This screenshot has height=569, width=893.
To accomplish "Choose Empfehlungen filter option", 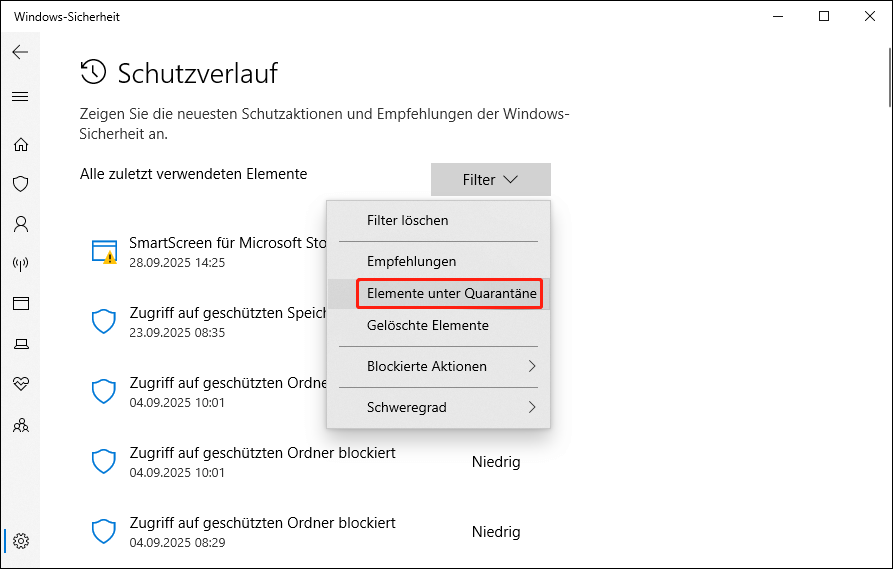I will coord(411,261).
